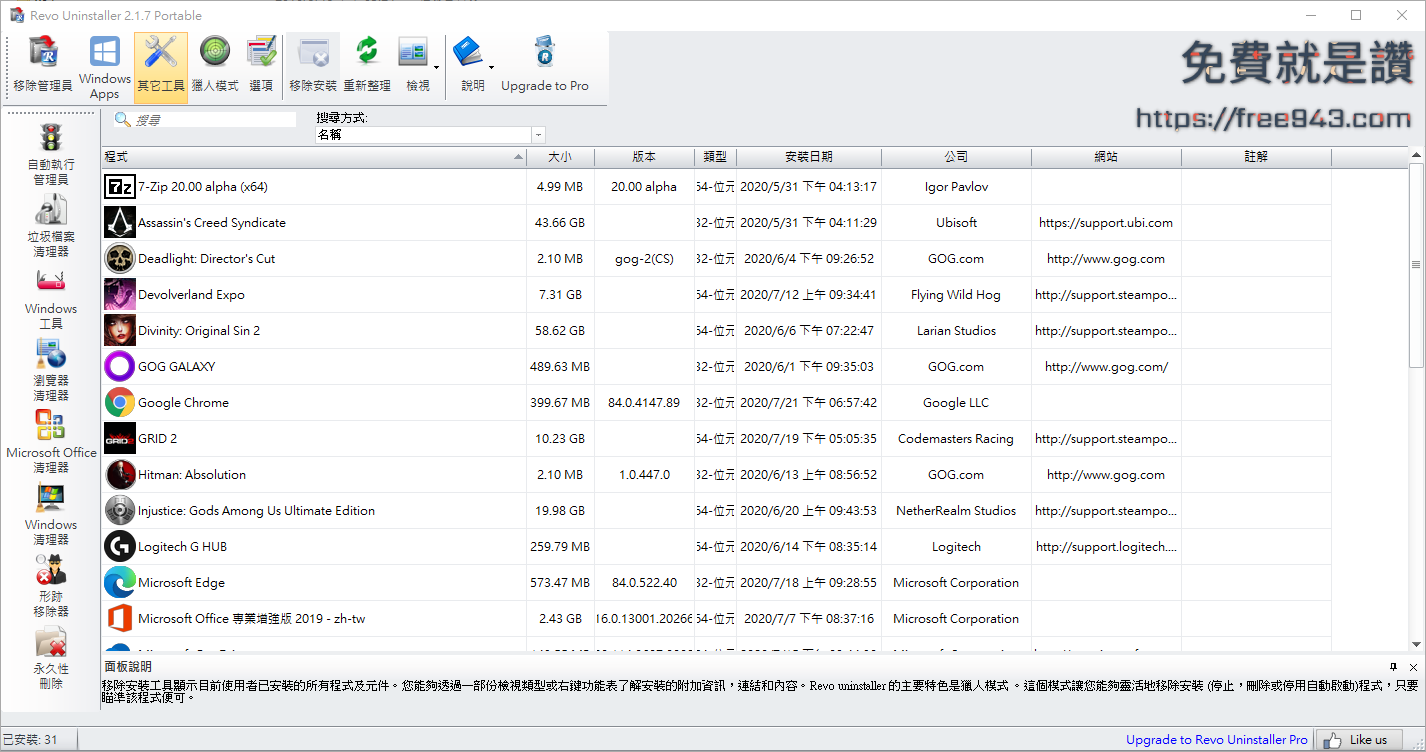The width and height of the screenshot is (1426, 752).
Task: Open the Browsers Cleaner (瀏覽器清理器)
Action: click(x=51, y=363)
